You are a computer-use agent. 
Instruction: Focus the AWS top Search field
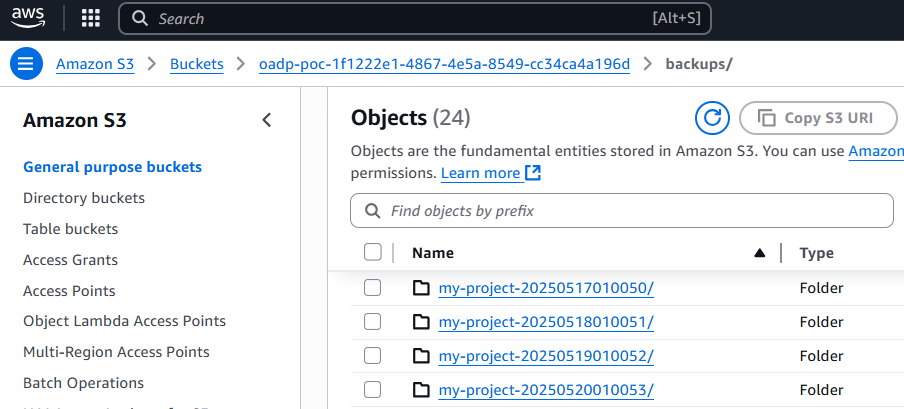pos(415,19)
